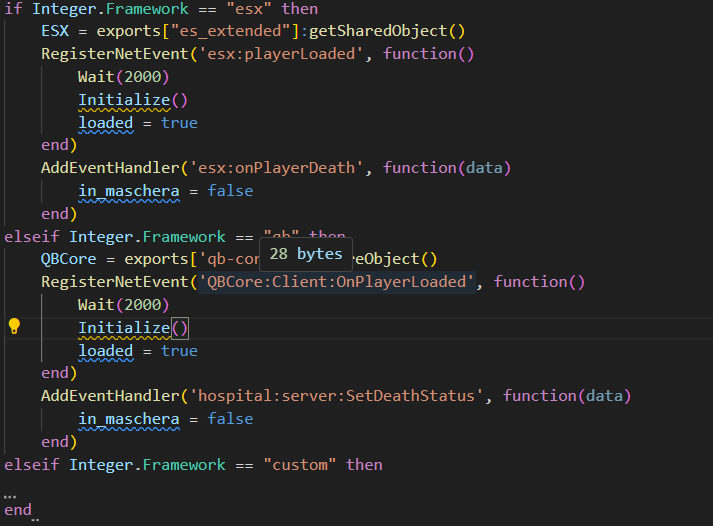Click the final 'end' keyword at the bottom
Screen dimensions: 713x526
pyautogui.click(x=18, y=510)
